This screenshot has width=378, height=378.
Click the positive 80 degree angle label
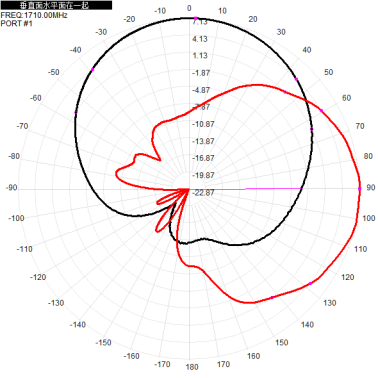368,156
